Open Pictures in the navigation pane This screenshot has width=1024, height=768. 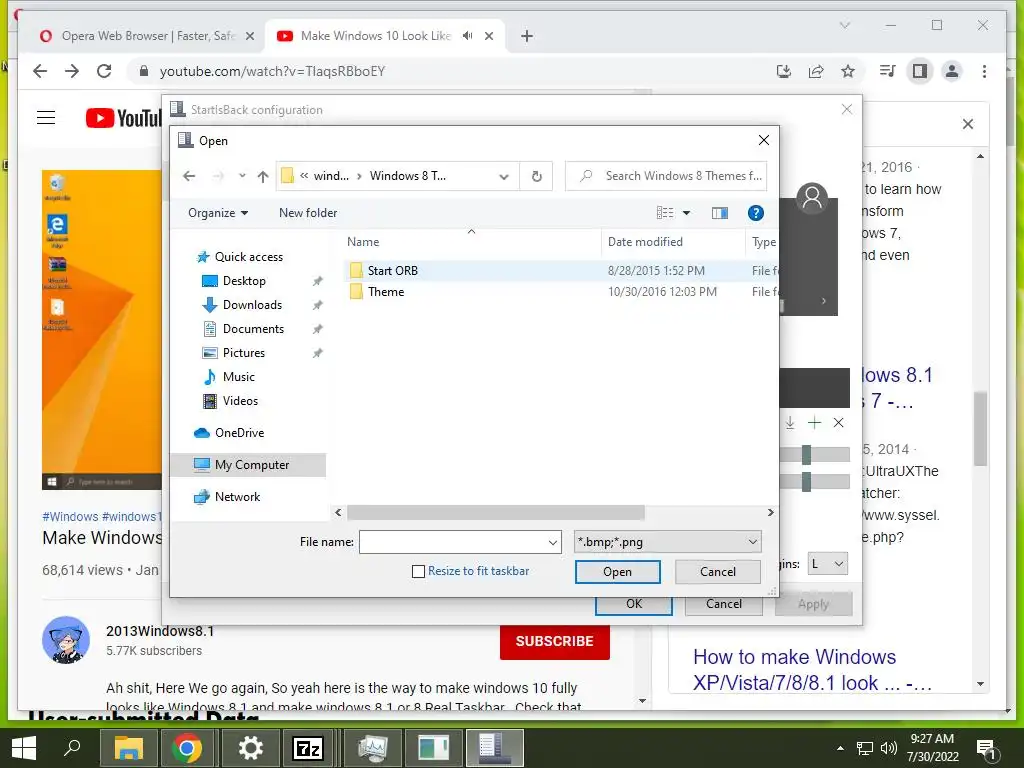243,353
